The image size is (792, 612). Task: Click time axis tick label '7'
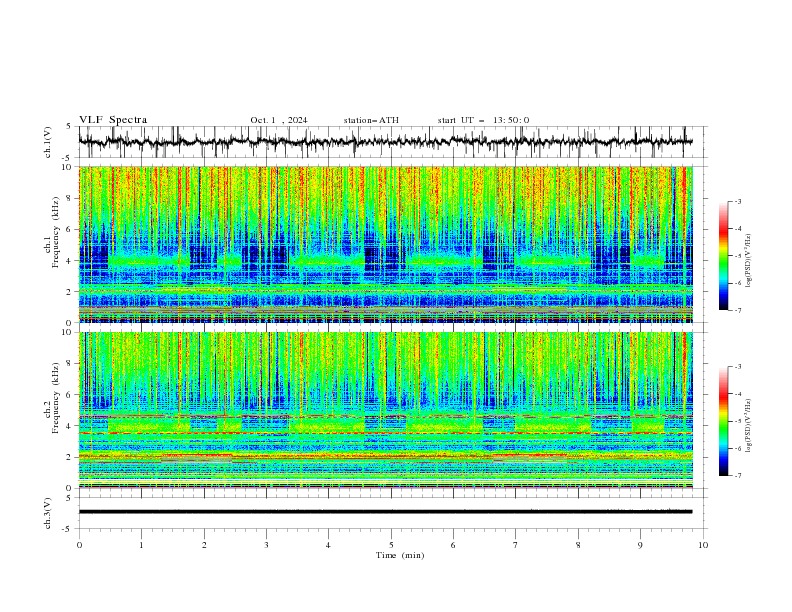pos(516,545)
